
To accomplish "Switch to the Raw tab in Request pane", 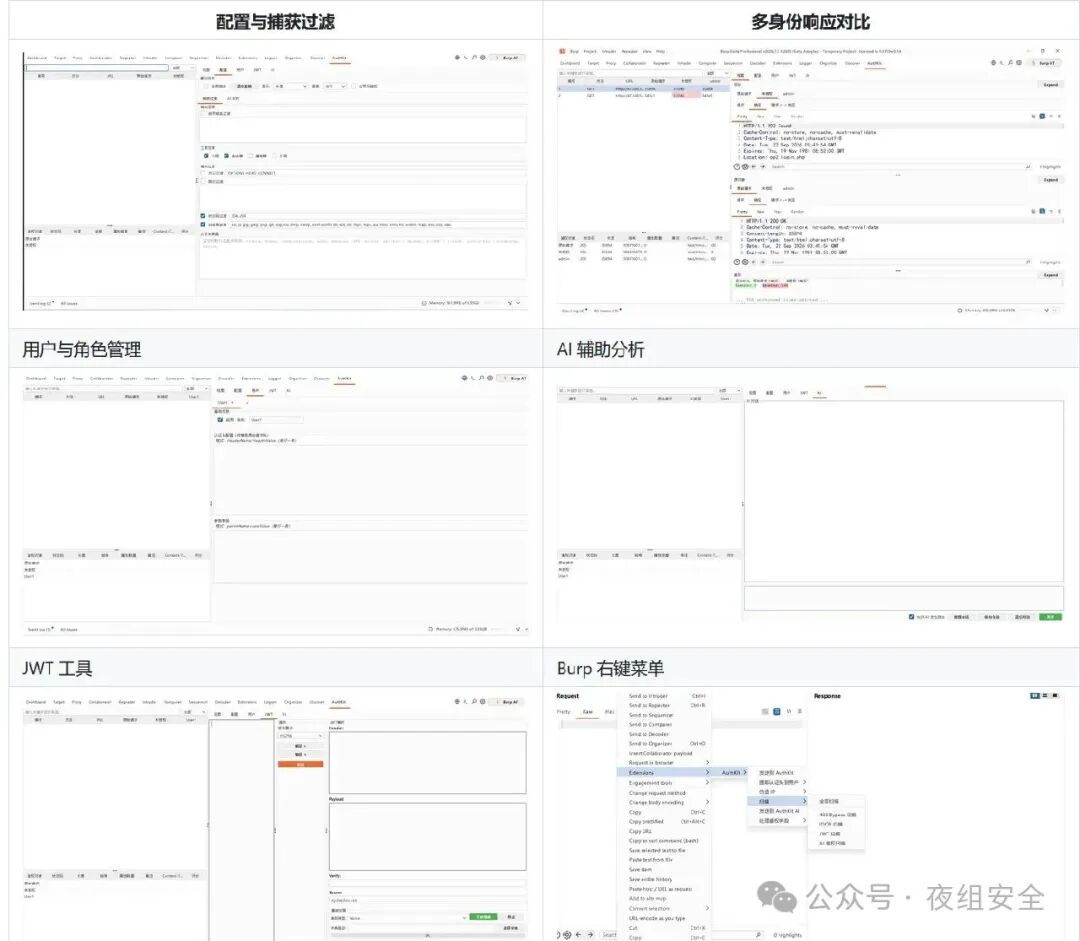I will [x=588, y=712].
